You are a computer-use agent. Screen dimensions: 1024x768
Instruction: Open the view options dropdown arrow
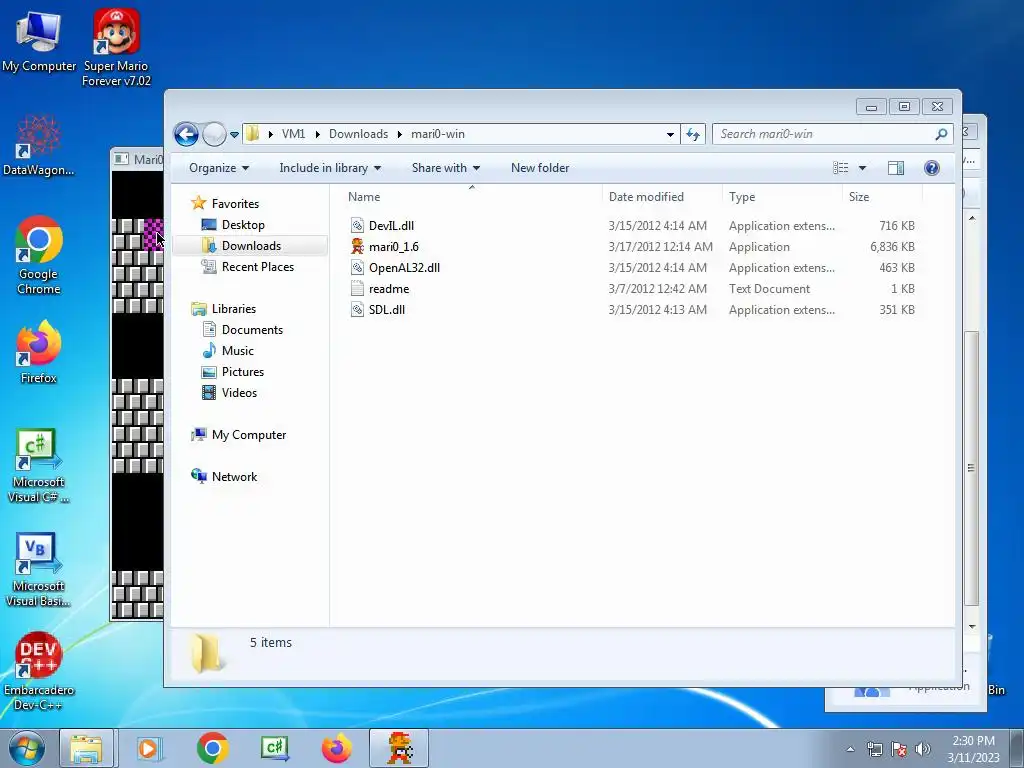click(x=862, y=168)
